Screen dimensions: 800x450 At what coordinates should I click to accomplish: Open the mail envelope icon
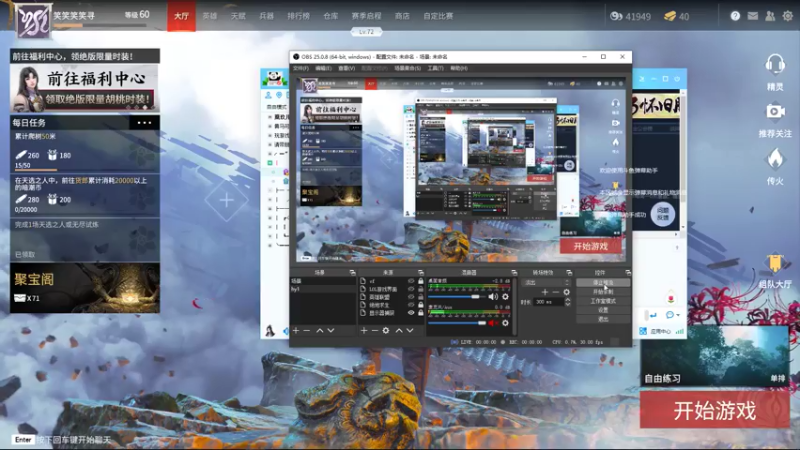[753, 16]
